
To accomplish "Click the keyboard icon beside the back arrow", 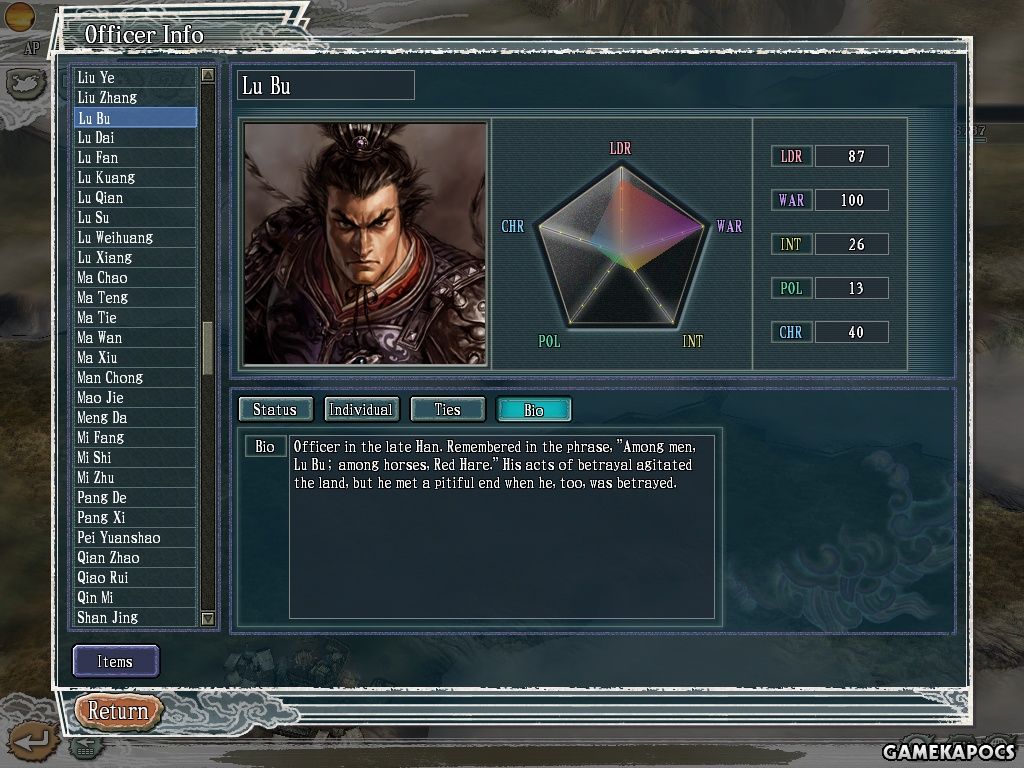I will 86,748.
